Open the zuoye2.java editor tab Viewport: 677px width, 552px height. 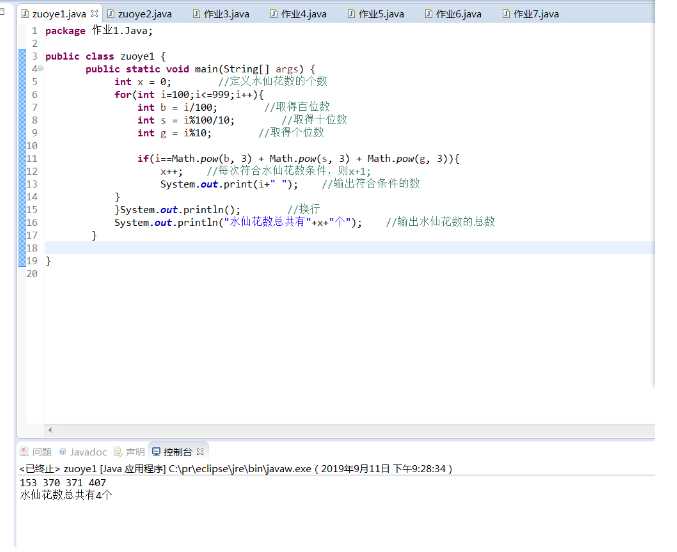(x=145, y=14)
